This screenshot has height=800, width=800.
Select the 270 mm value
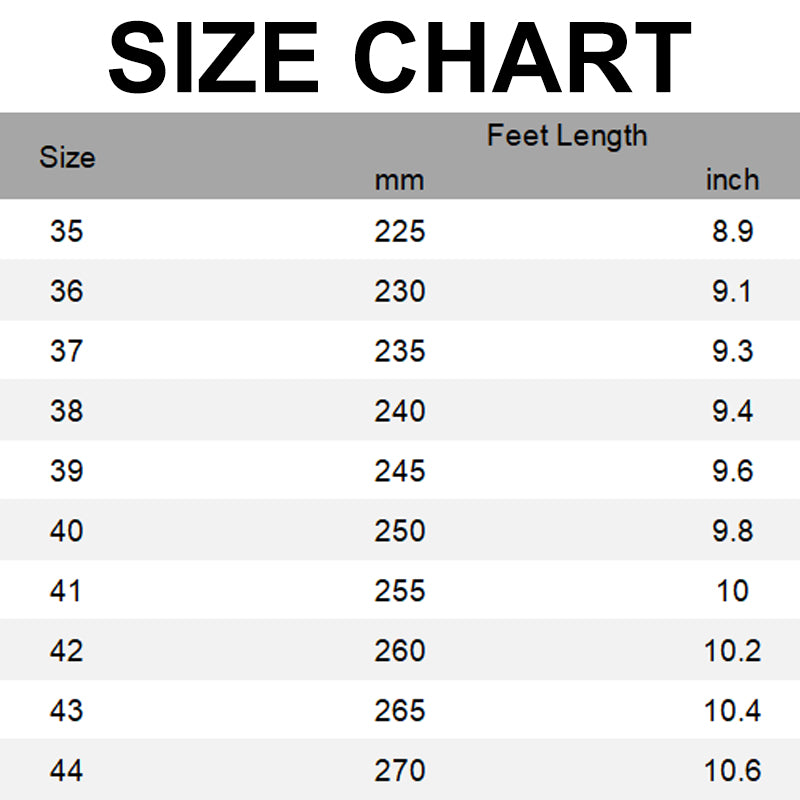pos(400,771)
